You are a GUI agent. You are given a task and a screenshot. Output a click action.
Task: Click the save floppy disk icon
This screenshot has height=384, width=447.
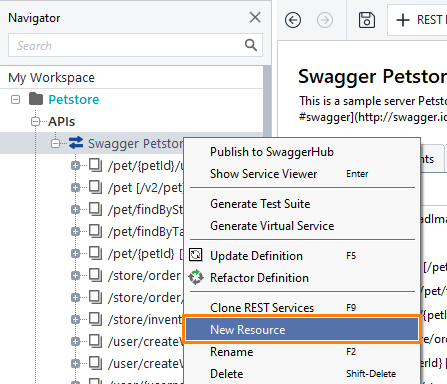coord(367,20)
